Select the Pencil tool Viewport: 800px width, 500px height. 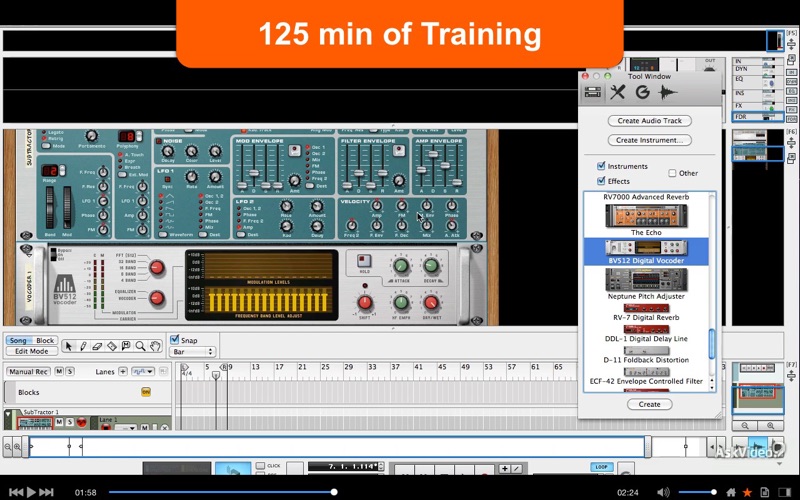pyautogui.click(x=83, y=346)
